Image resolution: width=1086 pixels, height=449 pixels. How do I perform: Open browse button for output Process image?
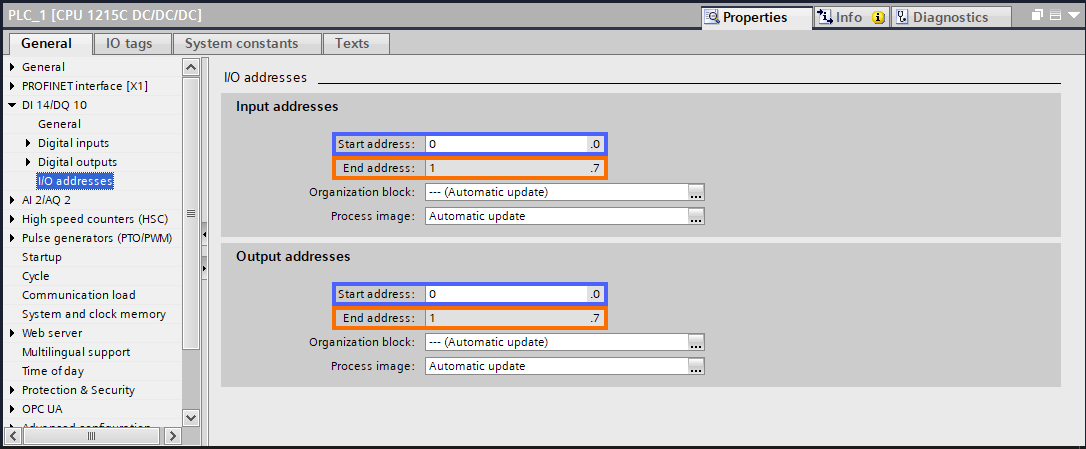[x=696, y=366]
